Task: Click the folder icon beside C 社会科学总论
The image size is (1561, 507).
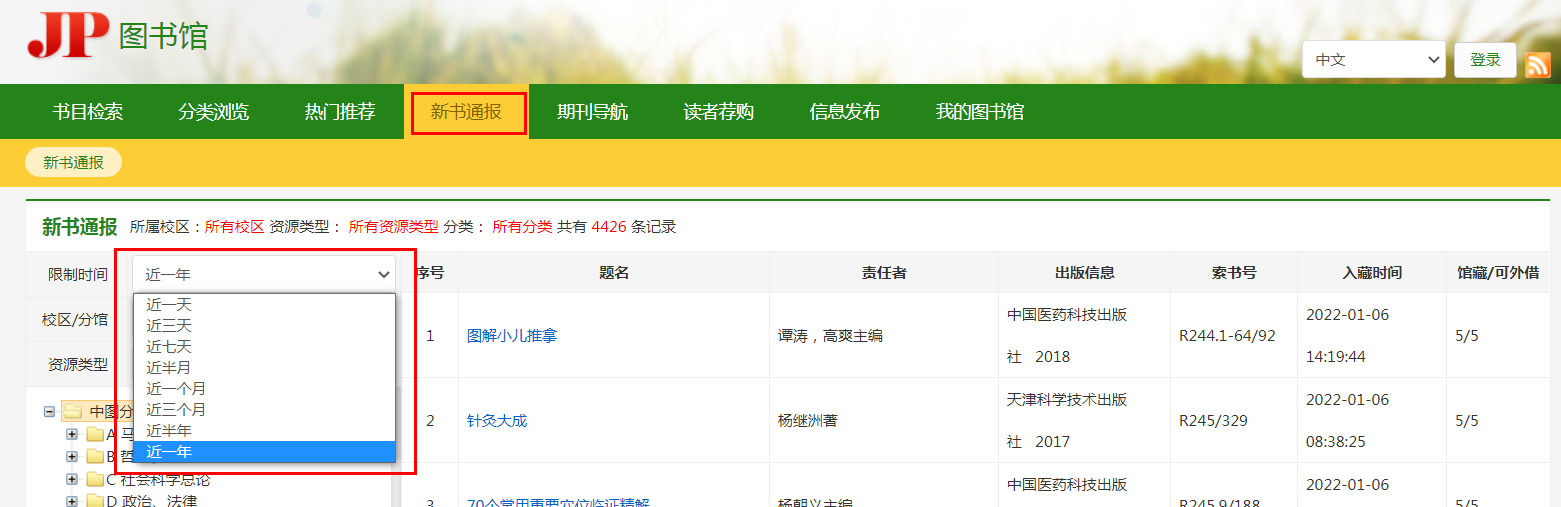Action: click(x=95, y=479)
